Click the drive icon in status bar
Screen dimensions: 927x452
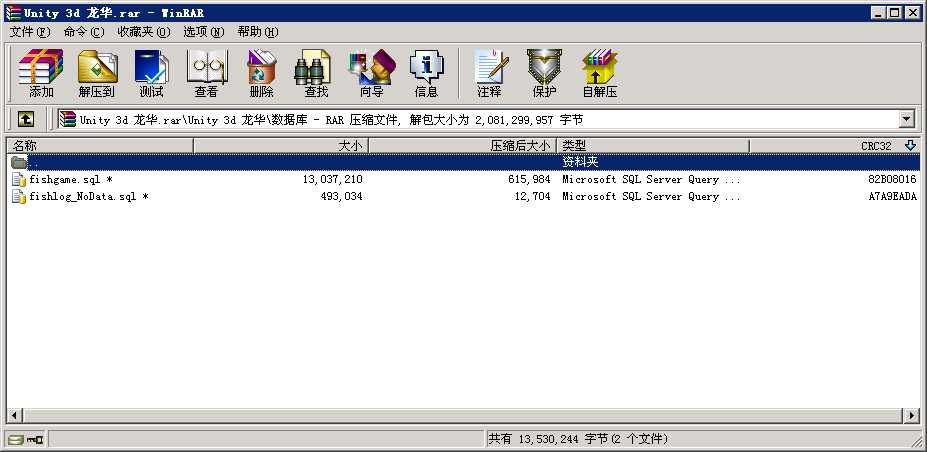(16, 440)
